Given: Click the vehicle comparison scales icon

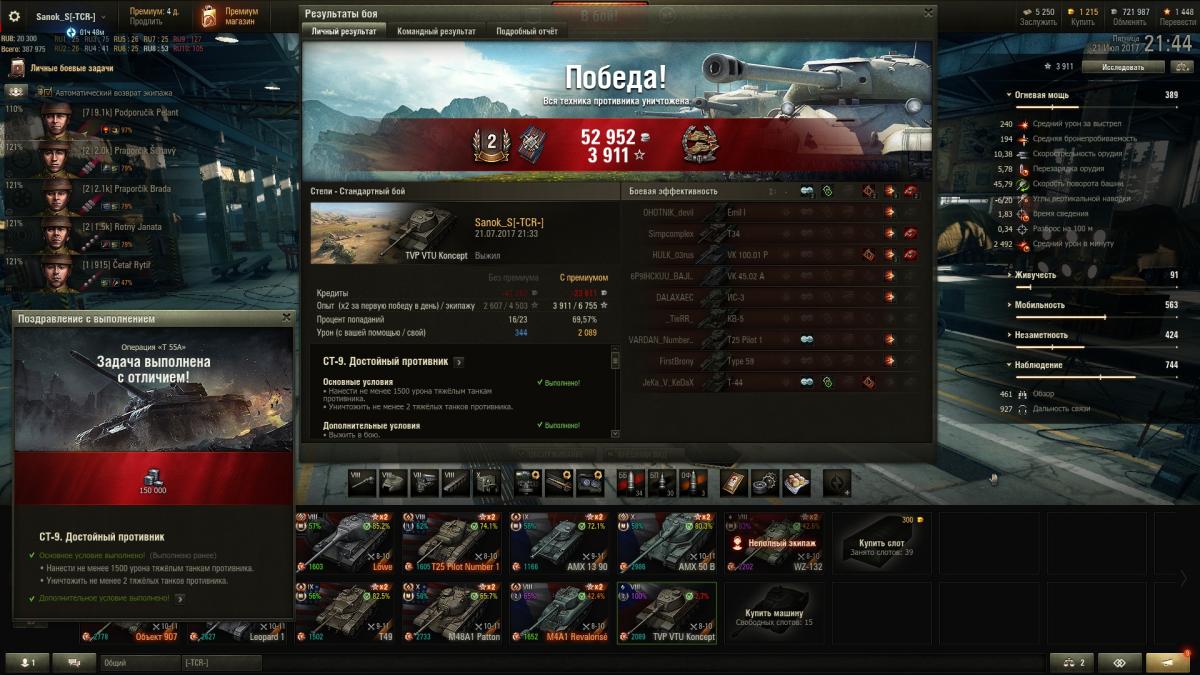Looking at the screenshot, I should point(1072,663).
